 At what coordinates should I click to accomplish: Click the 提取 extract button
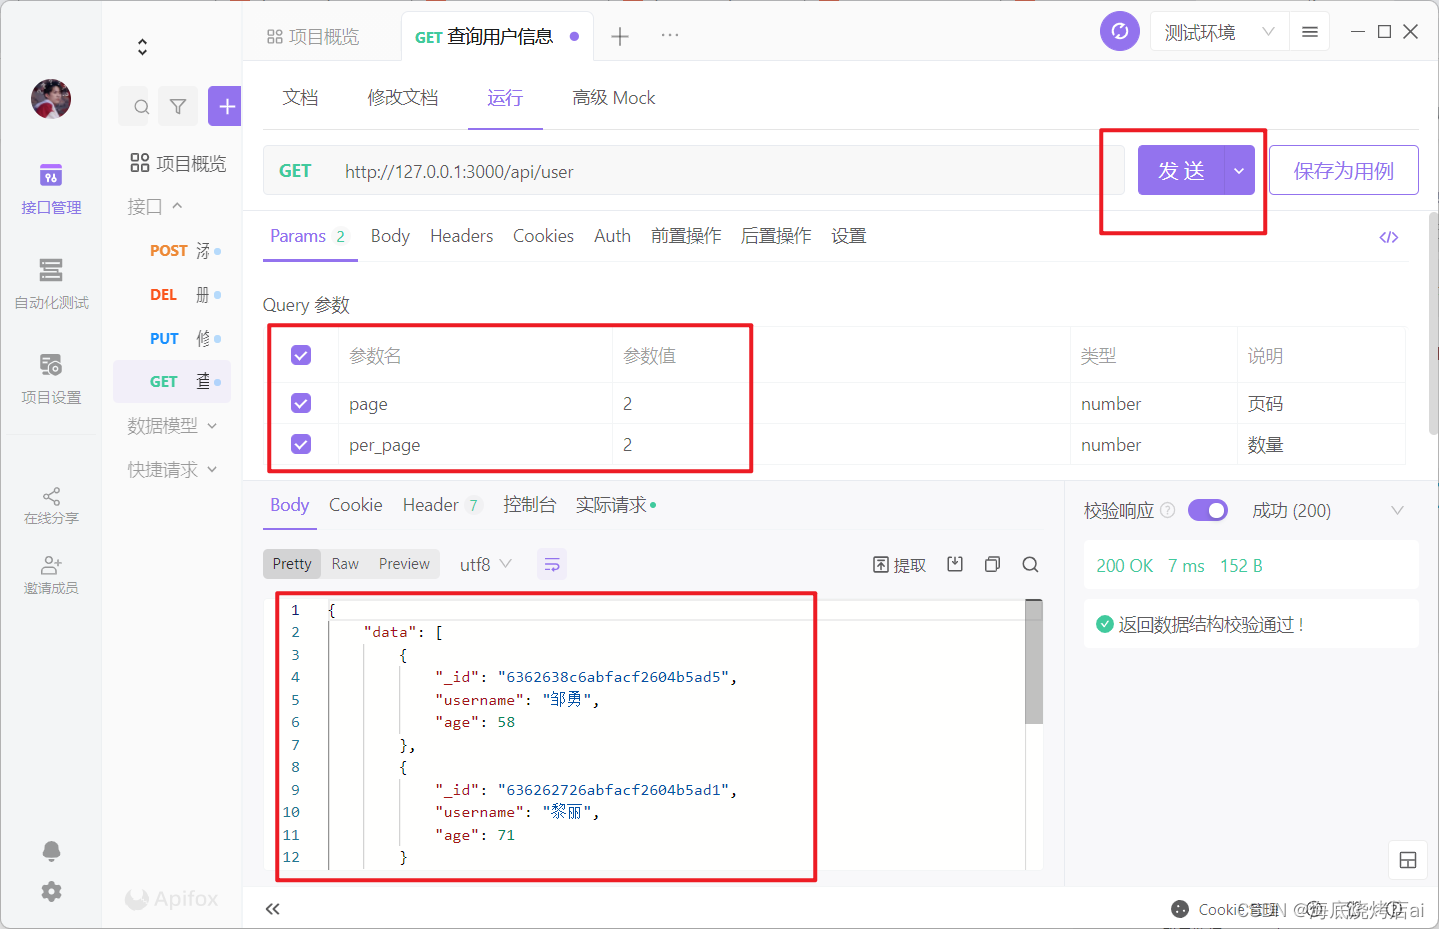pos(899,565)
